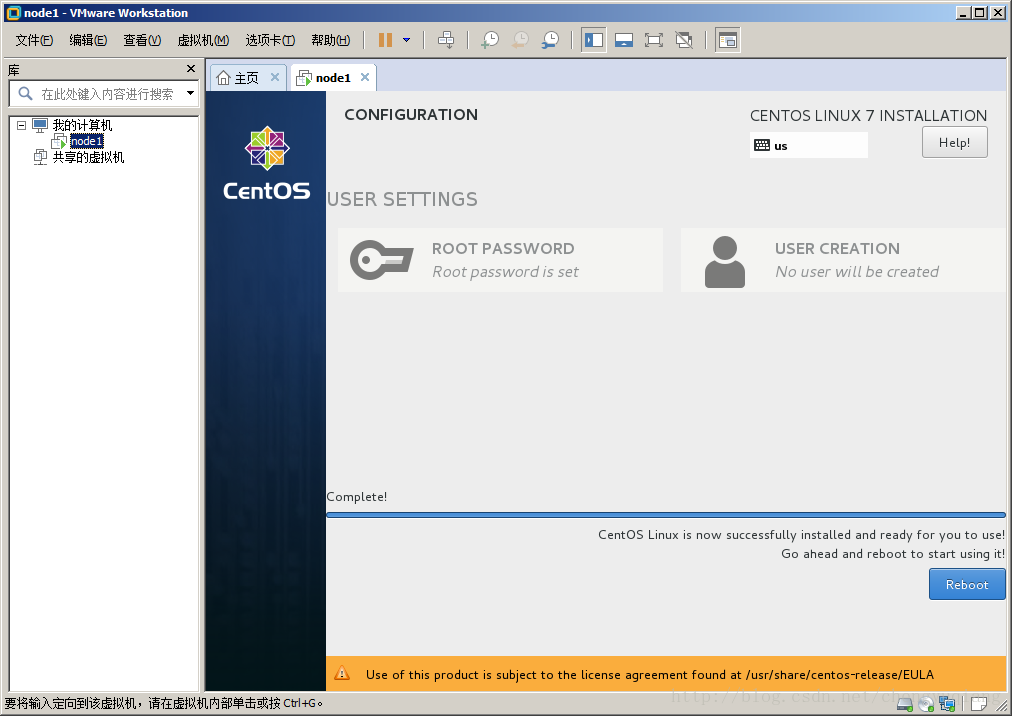Toggle the console view icon
The height and width of the screenshot is (716, 1012).
727,40
